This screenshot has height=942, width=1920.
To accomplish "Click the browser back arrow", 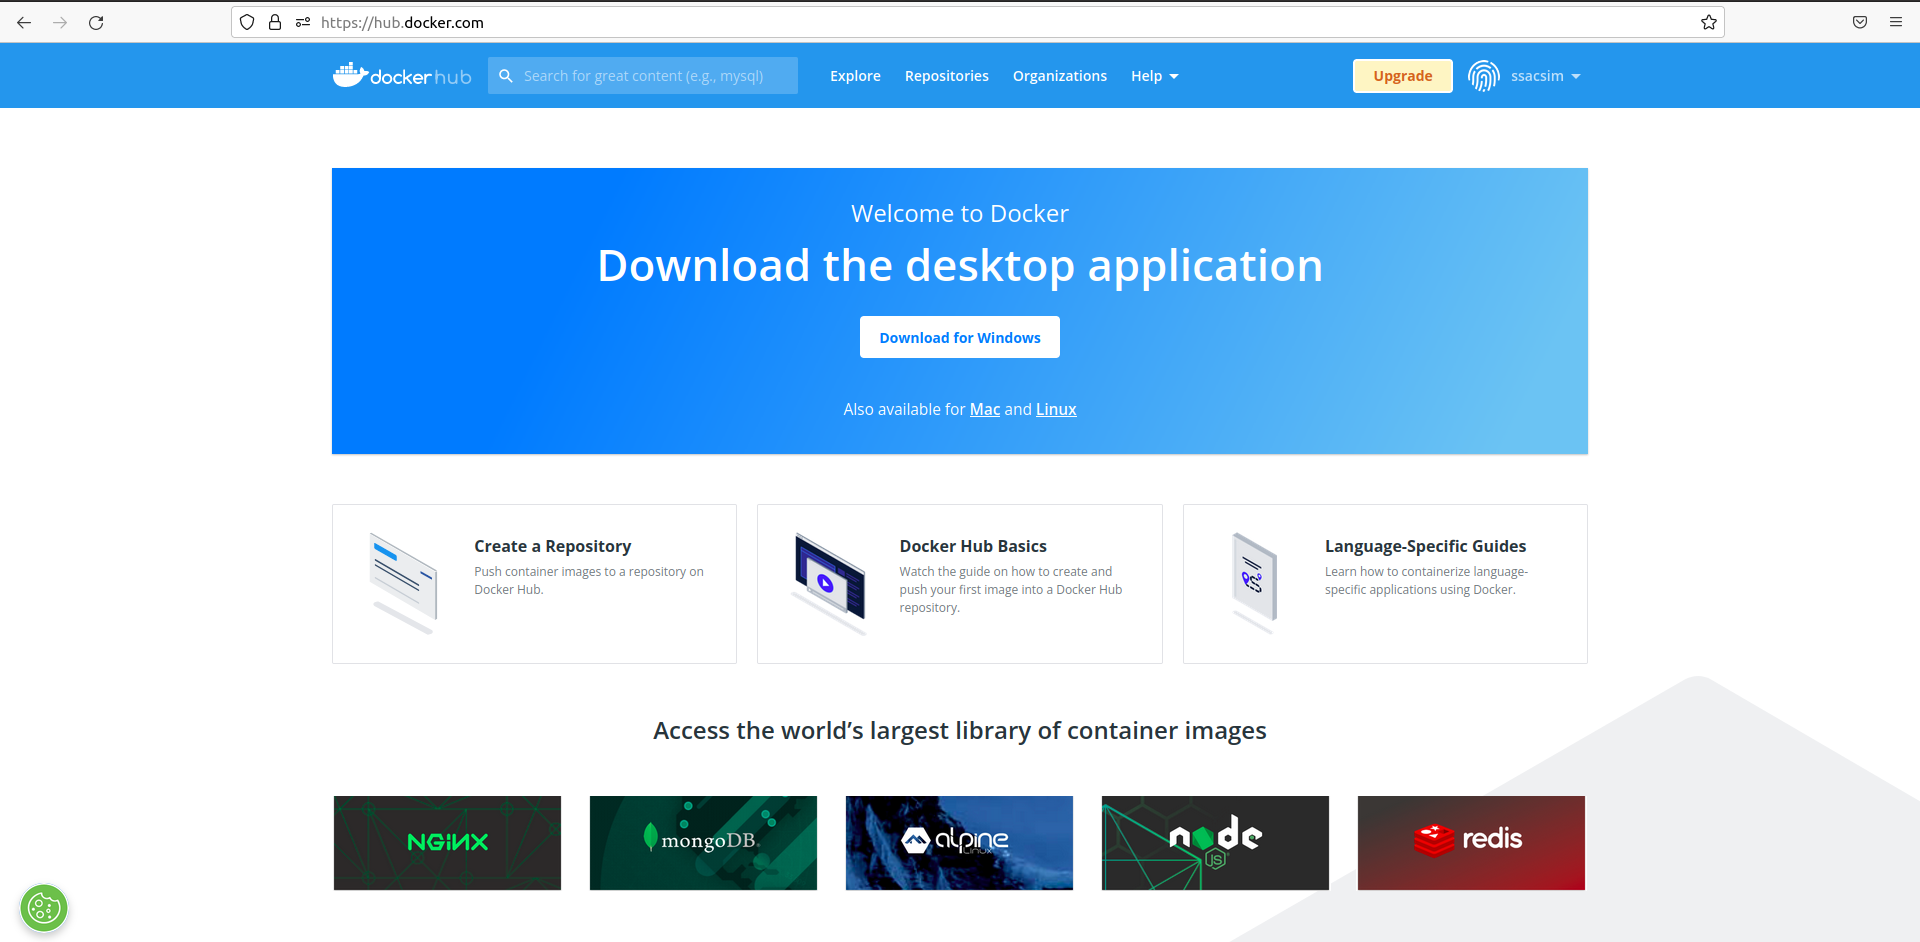I will [x=24, y=22].
